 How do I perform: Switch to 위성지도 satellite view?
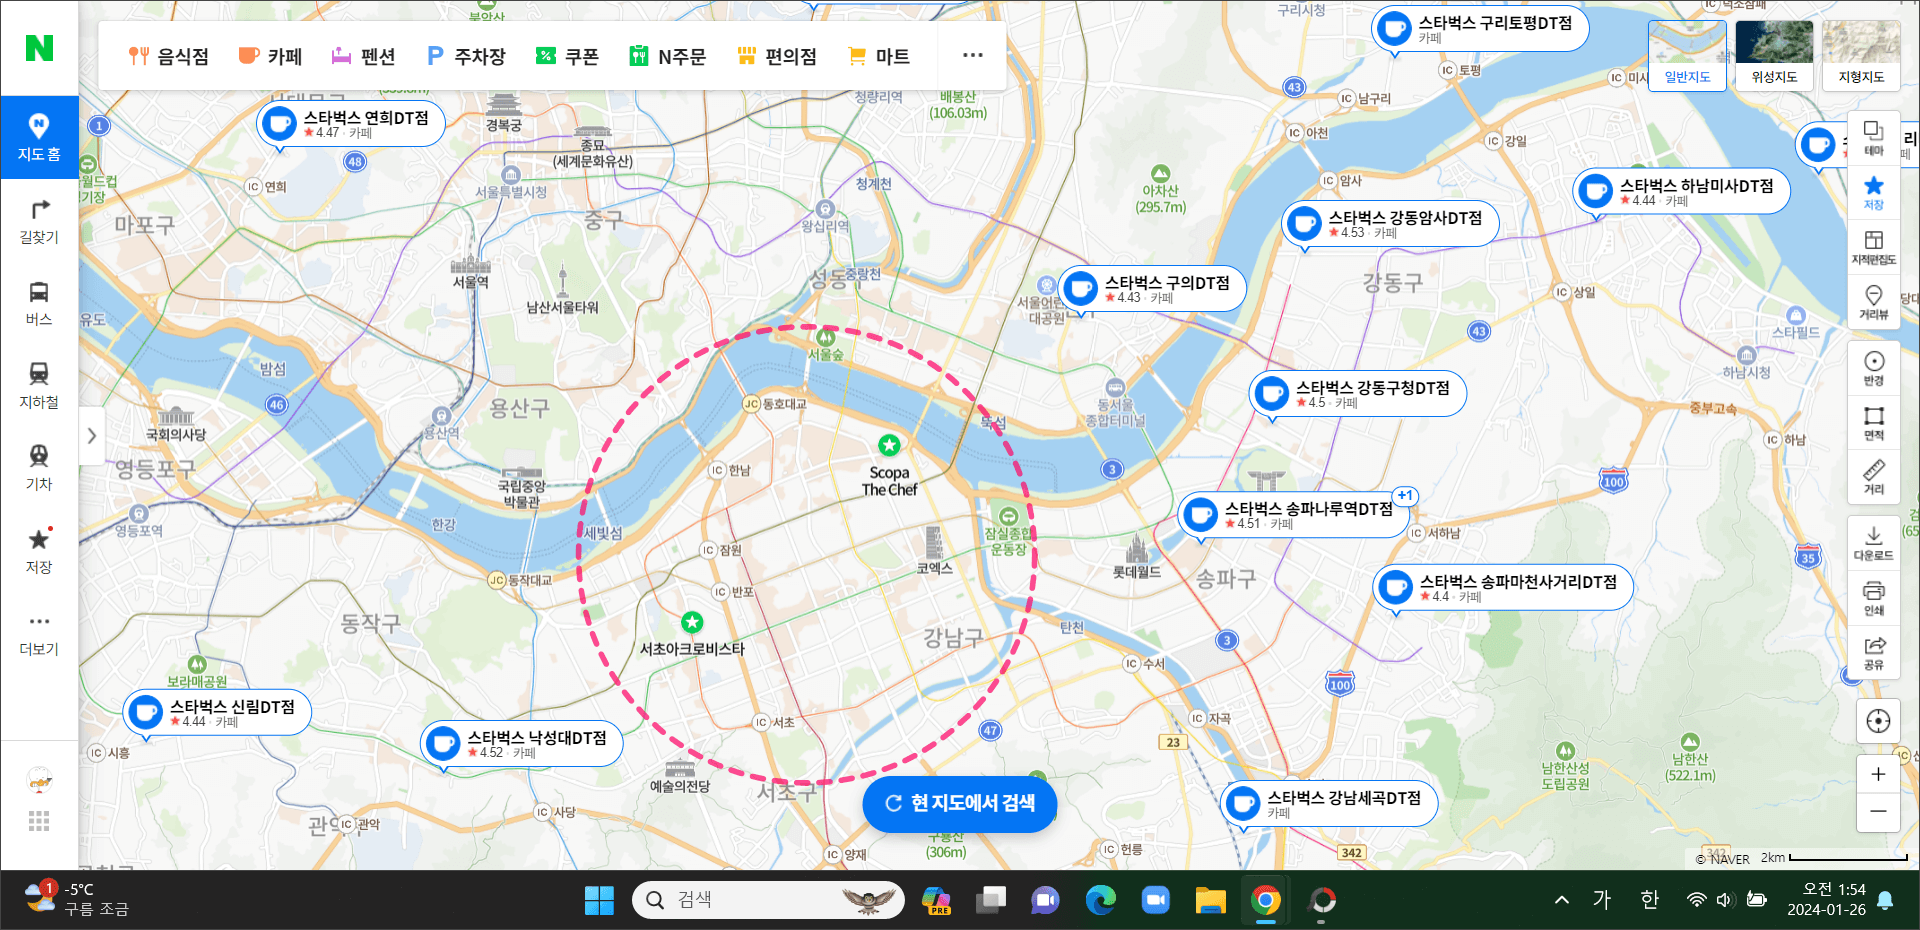click(x=1774, y=55)
